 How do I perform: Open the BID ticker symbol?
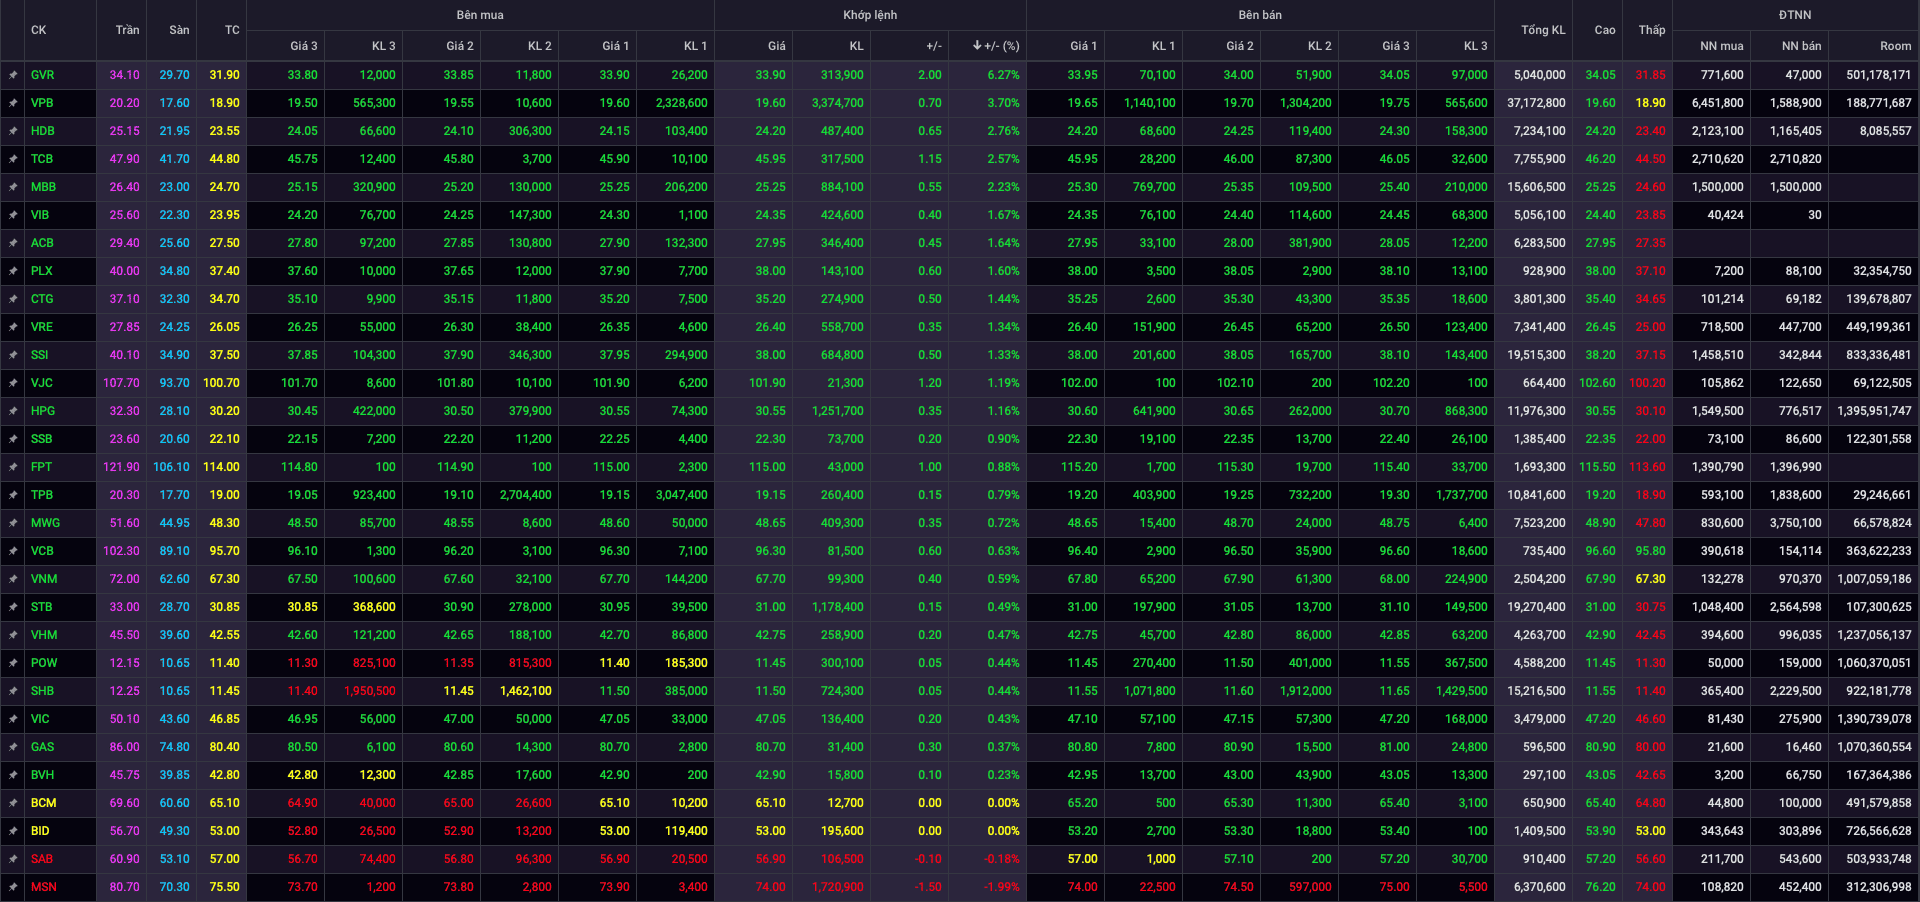(x=40, y=831)
